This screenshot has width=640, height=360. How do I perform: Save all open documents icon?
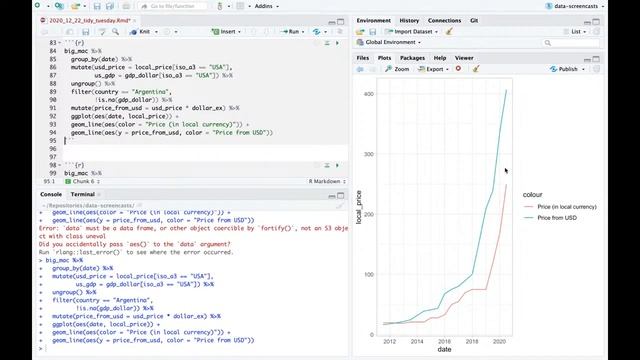(110, 6)
